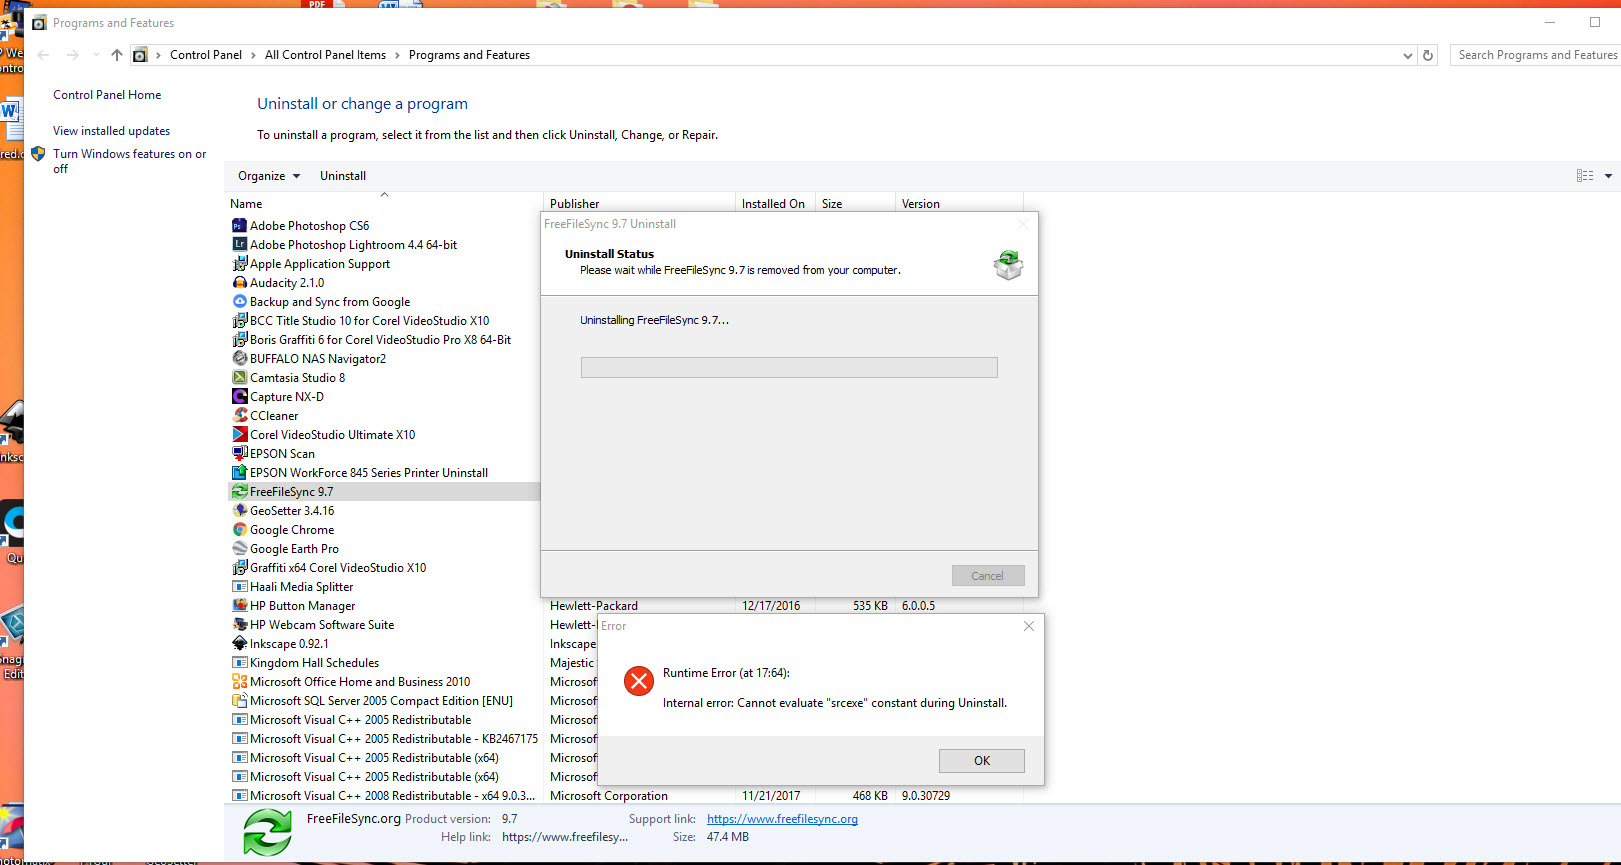Open the Organize dropdown menu
Viewport: 1621px width, 865px height.
[269, 176]
